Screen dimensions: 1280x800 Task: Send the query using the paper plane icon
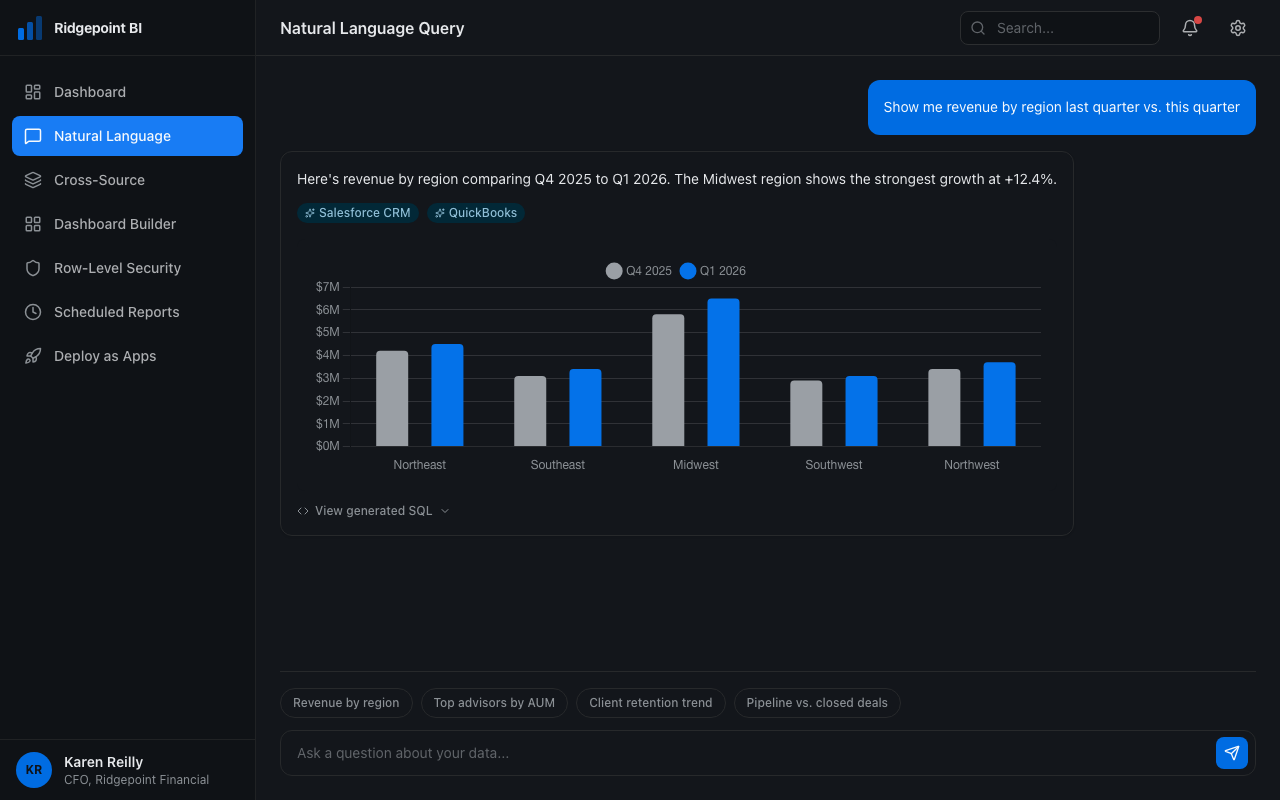[1231, 753]
